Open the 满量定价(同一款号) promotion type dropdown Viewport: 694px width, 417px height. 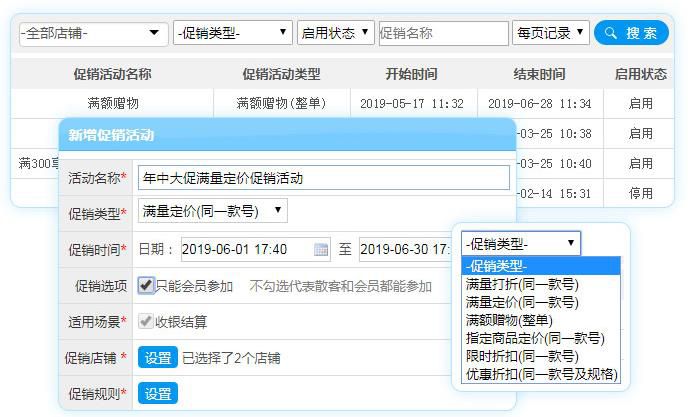click(212, 211)
